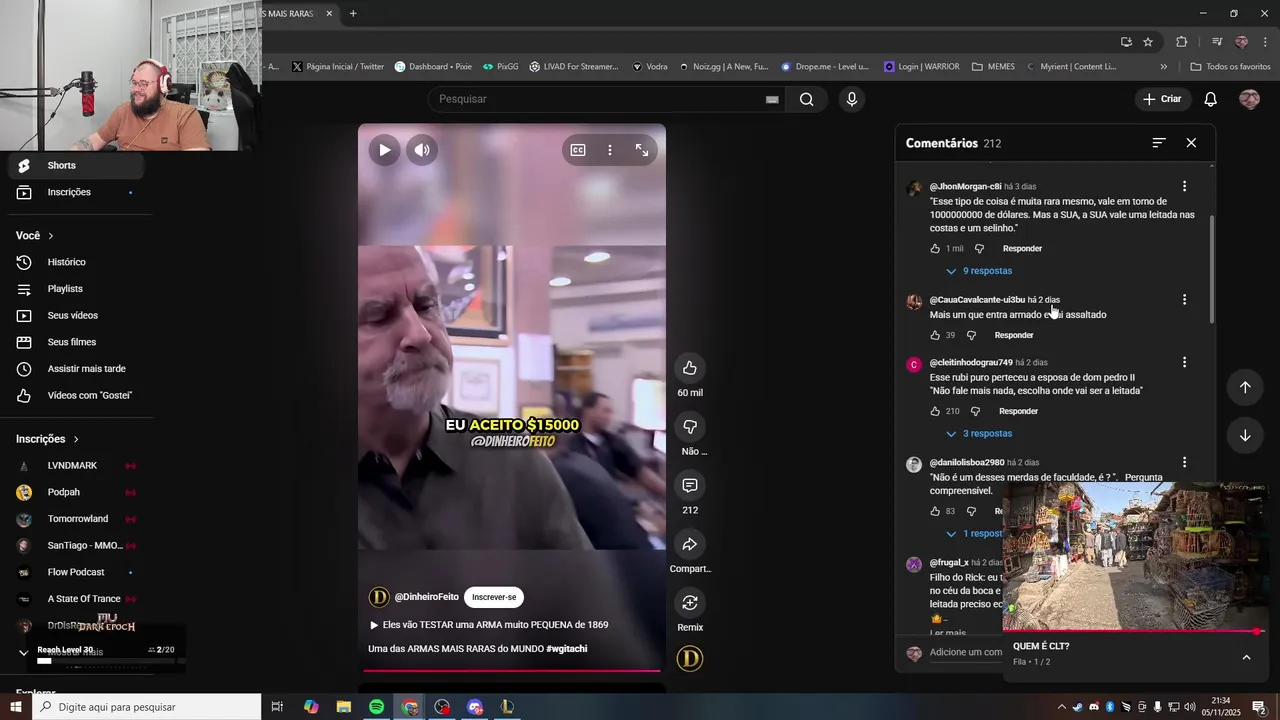This screenshot has width=1280, height=720.
Task: Expand the Inscrições section header
Action: (x=47, y=439)
